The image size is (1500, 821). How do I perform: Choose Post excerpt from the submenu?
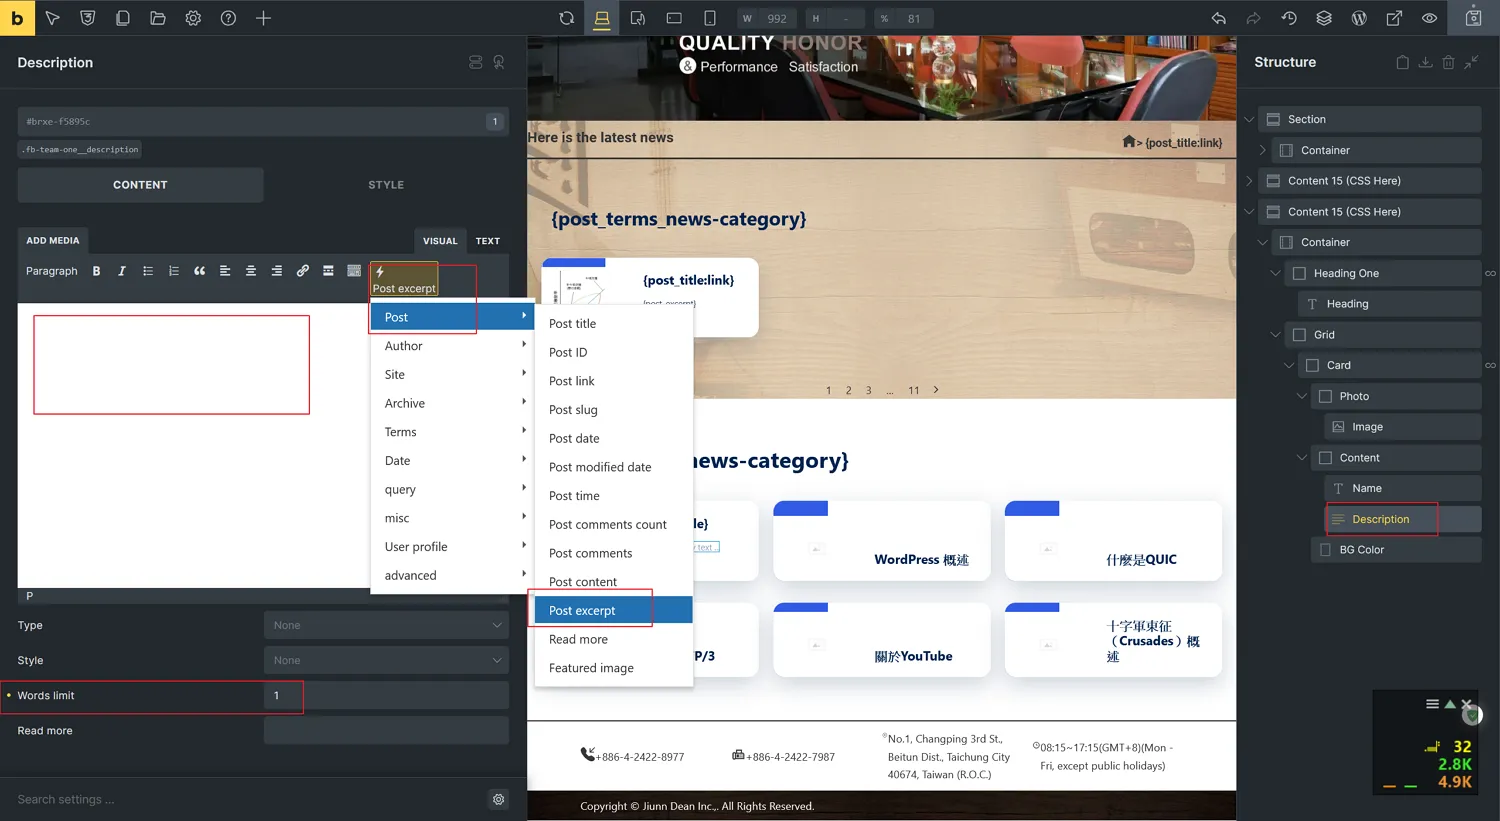click(x=582, y=610)
